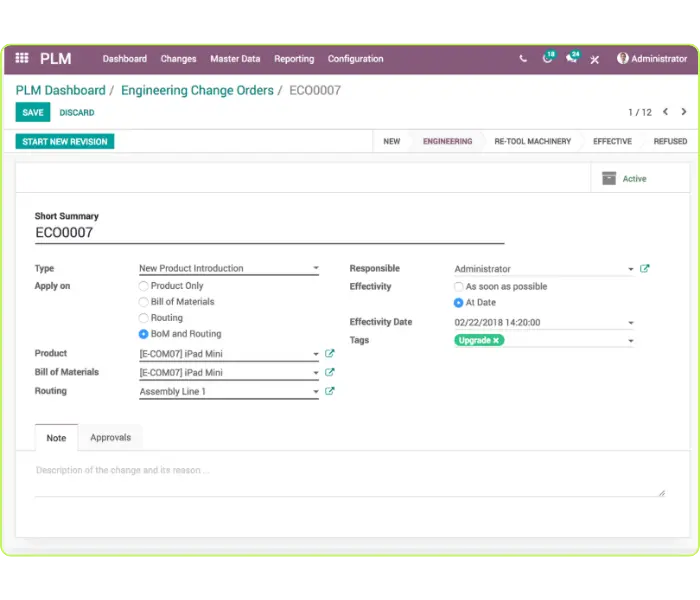
Task: Select BoM and Routing radio option
Action: click(x=143, y=334)
